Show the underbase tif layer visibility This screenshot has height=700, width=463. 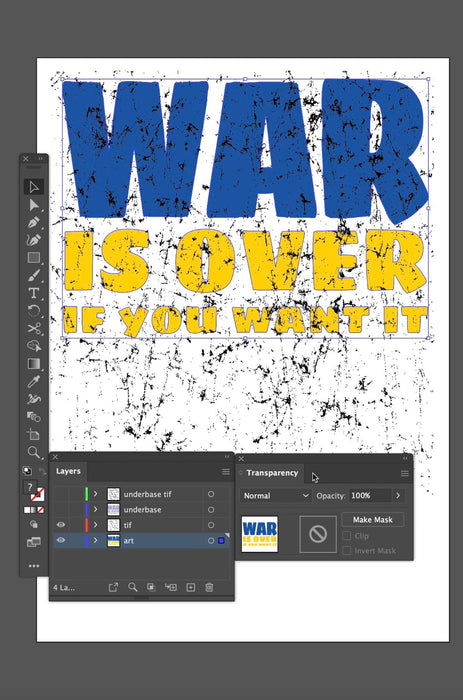click(x=61, y=494)
